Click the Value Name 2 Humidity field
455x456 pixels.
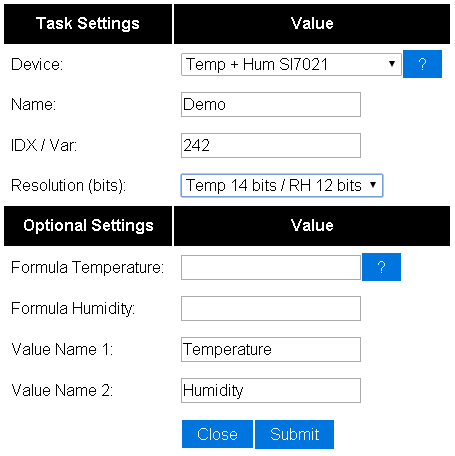point(271,390)
